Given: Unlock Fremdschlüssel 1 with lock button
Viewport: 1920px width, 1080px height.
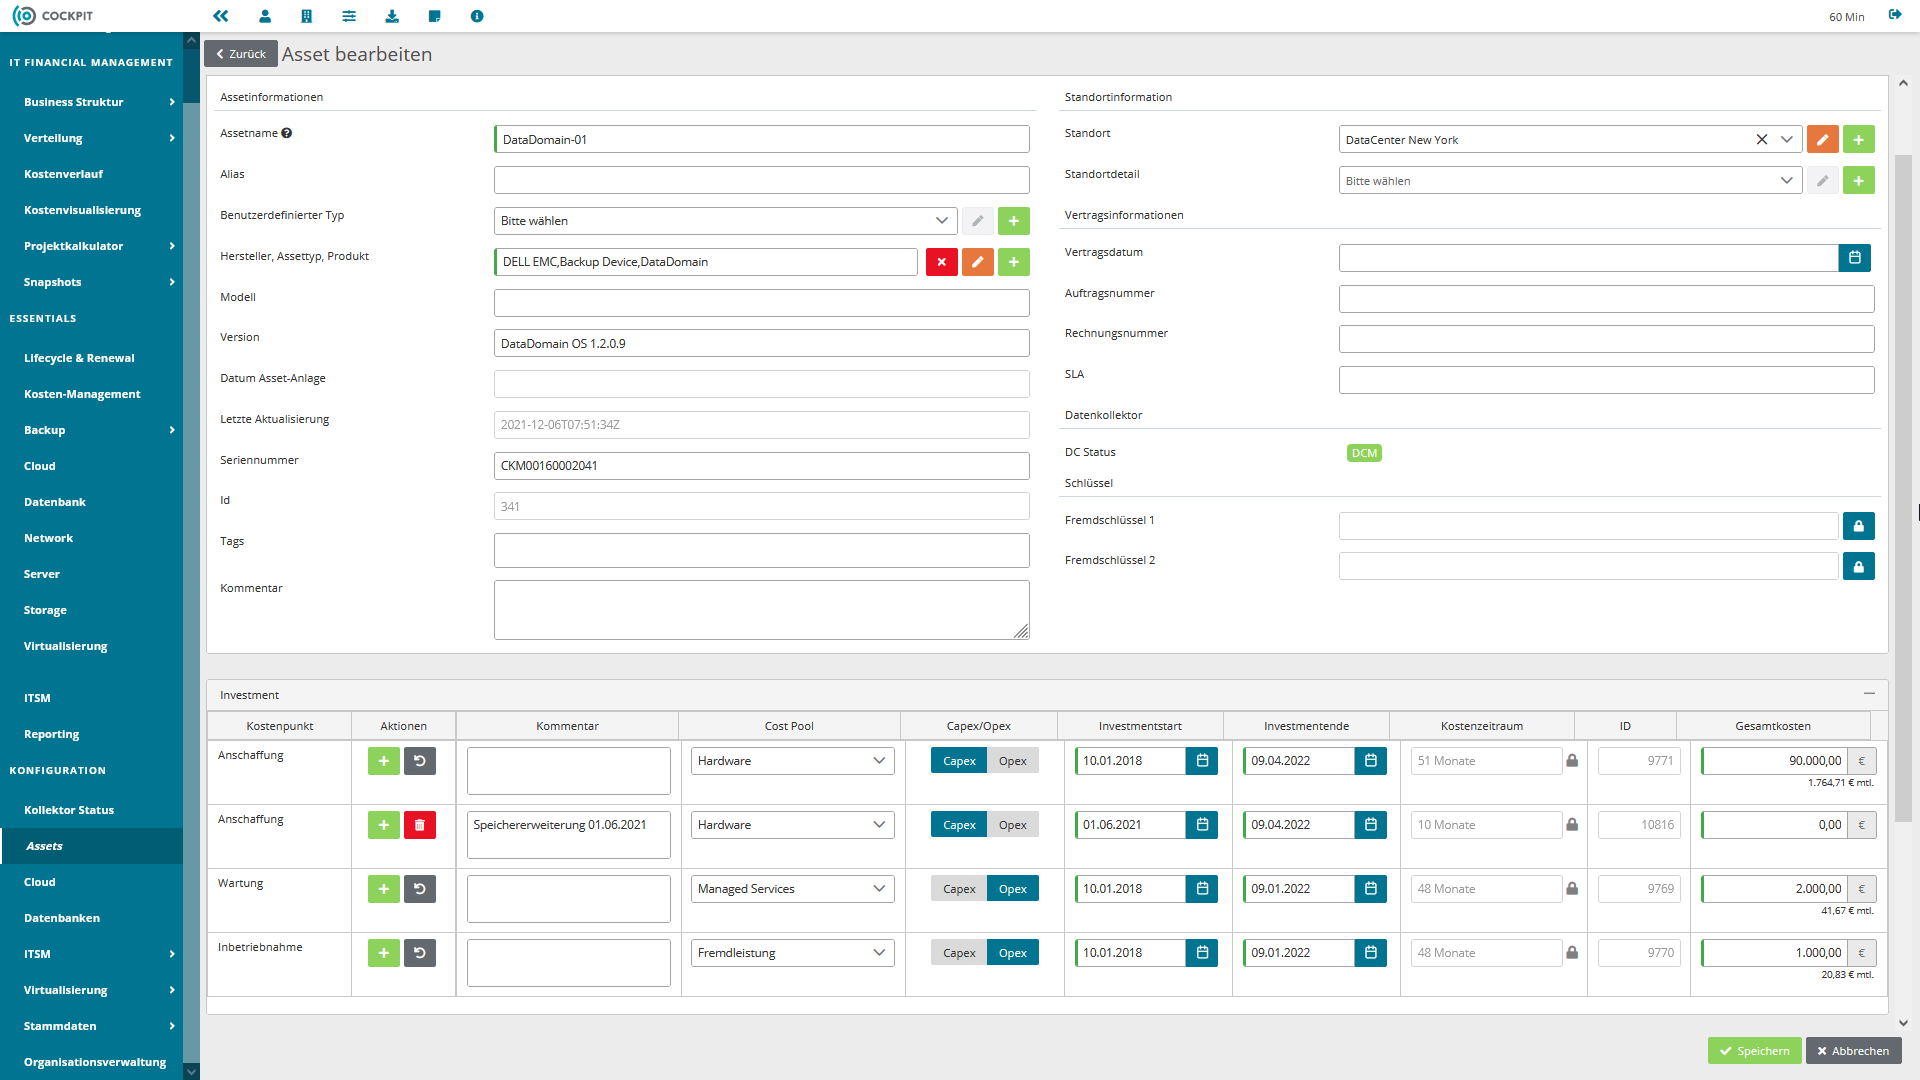Looking at the screenshot, I should (1858, 526).
